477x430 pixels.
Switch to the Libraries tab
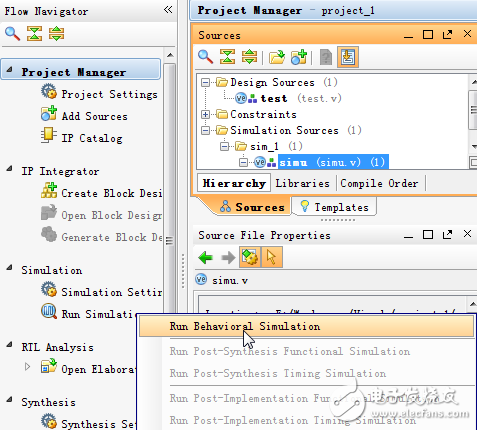[302, 183]
